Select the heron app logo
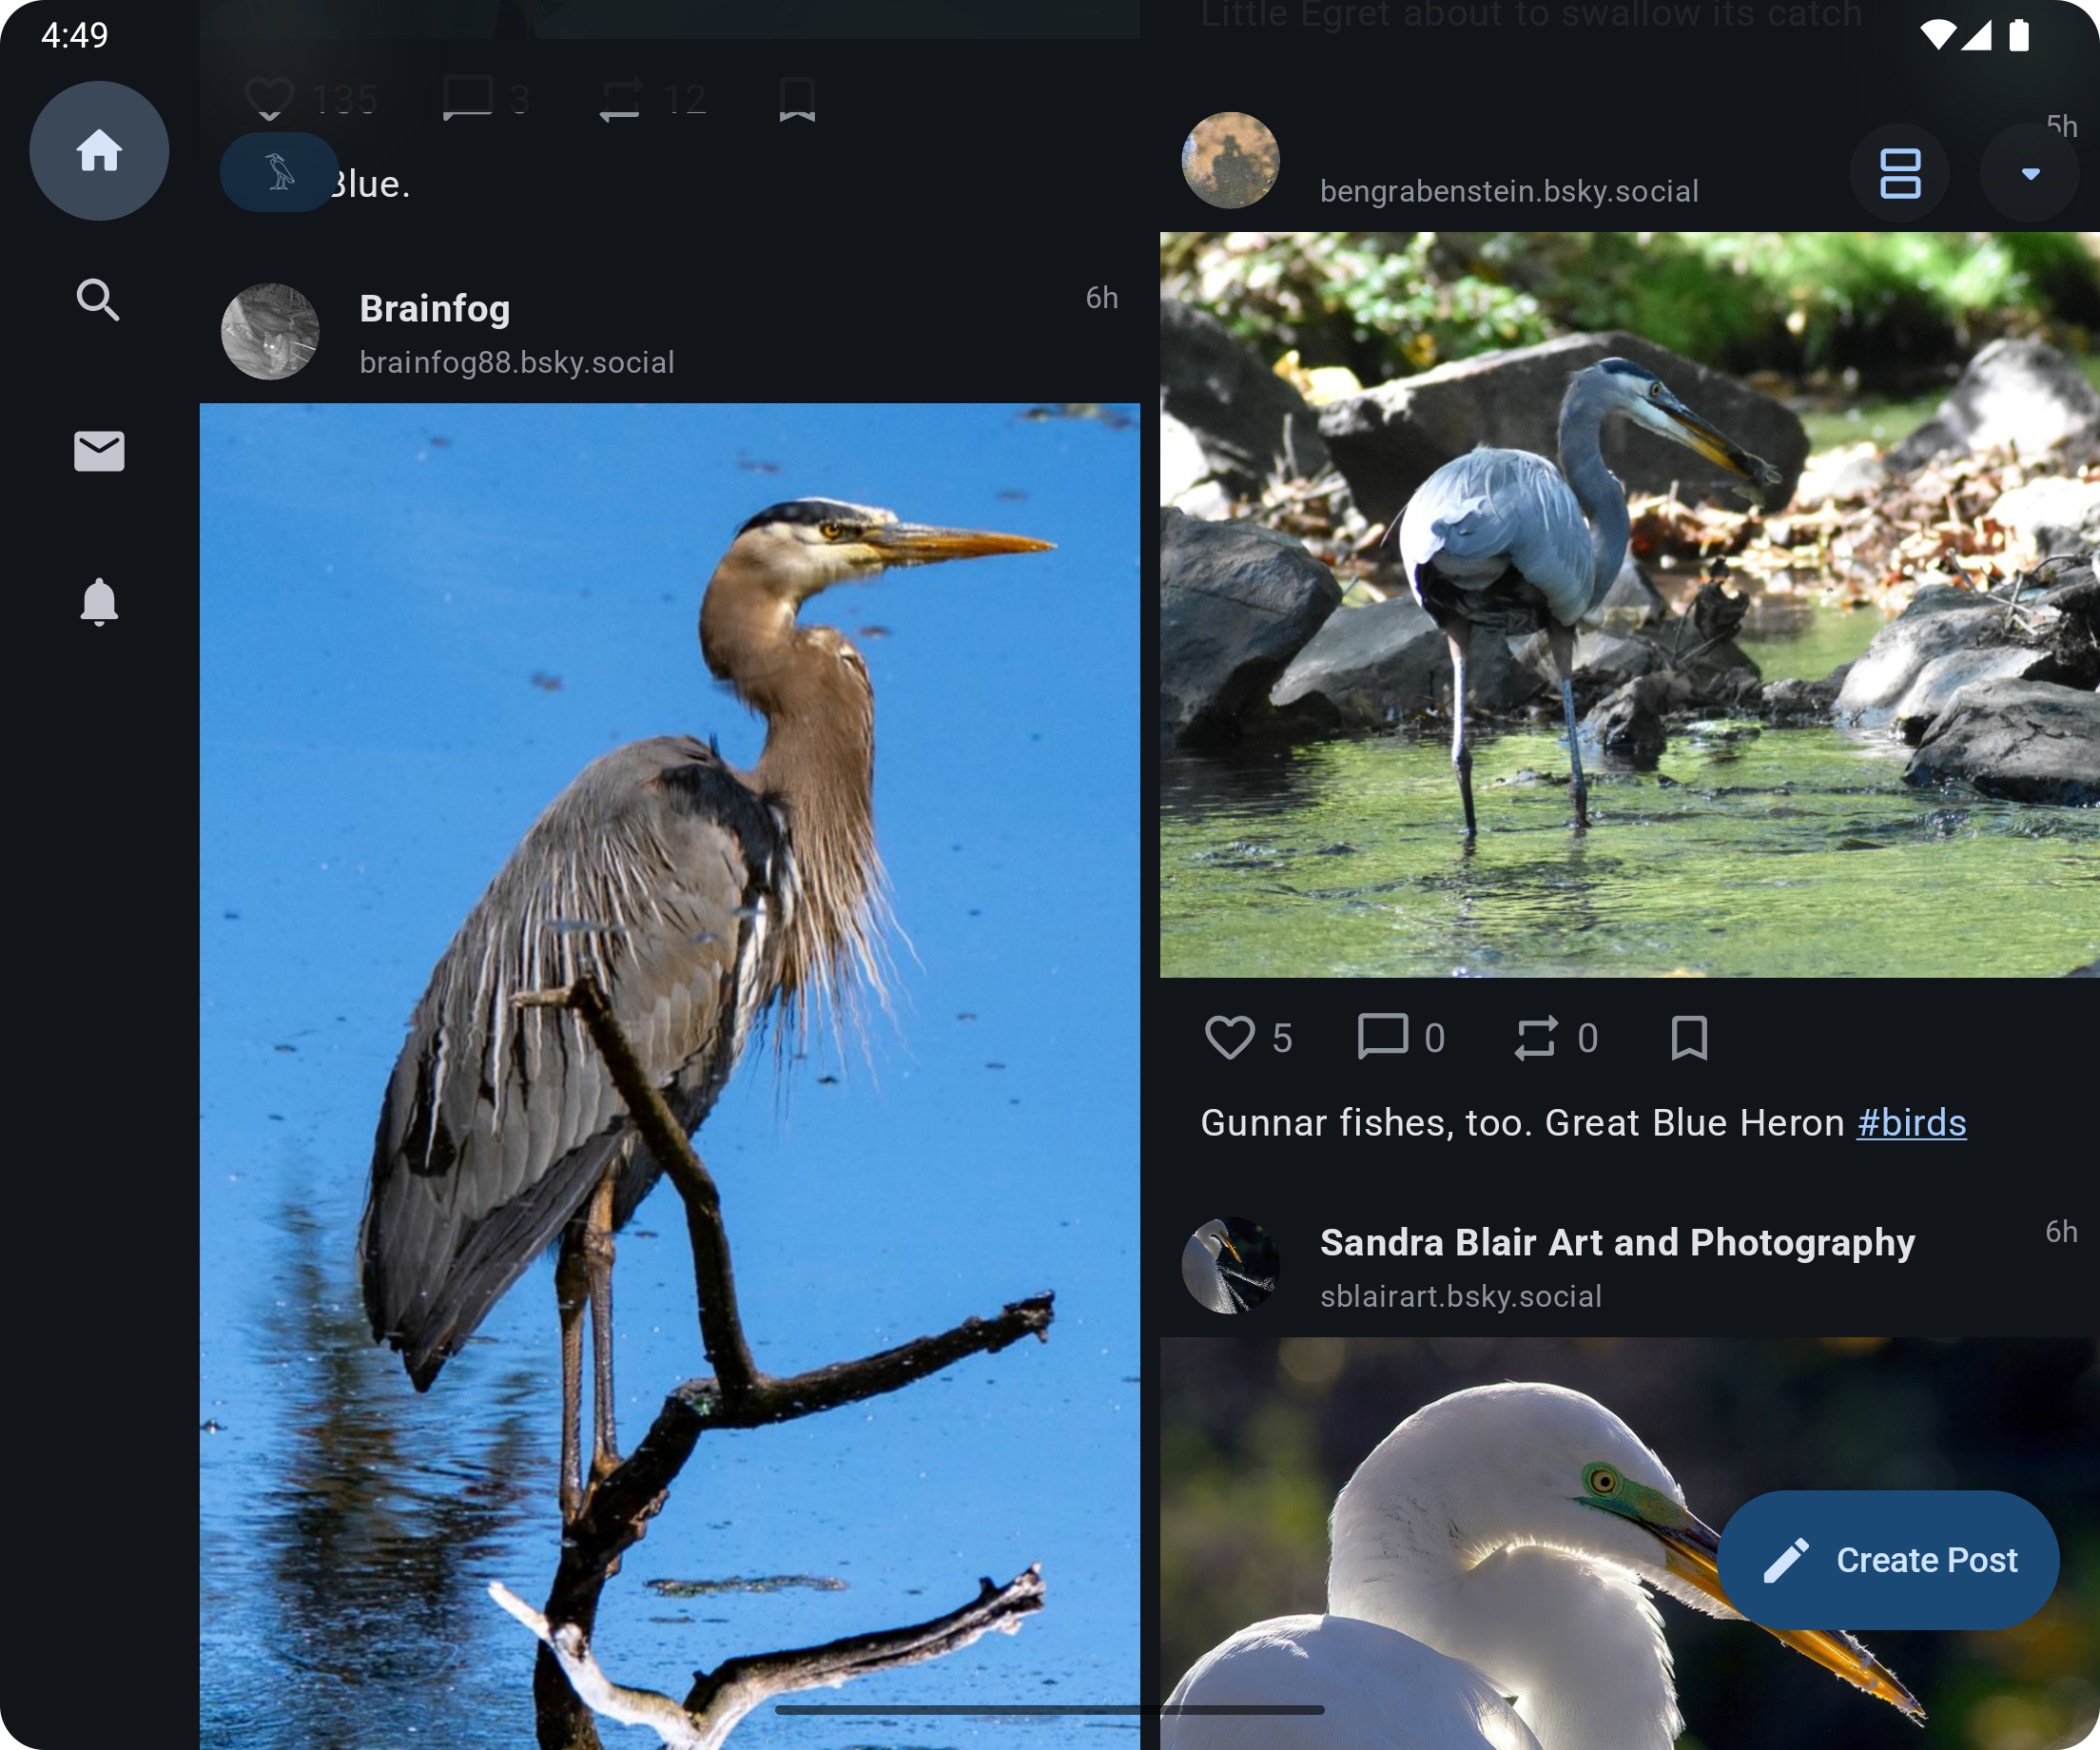The height and width of the screenshot is (1750, 2100). 279,172
